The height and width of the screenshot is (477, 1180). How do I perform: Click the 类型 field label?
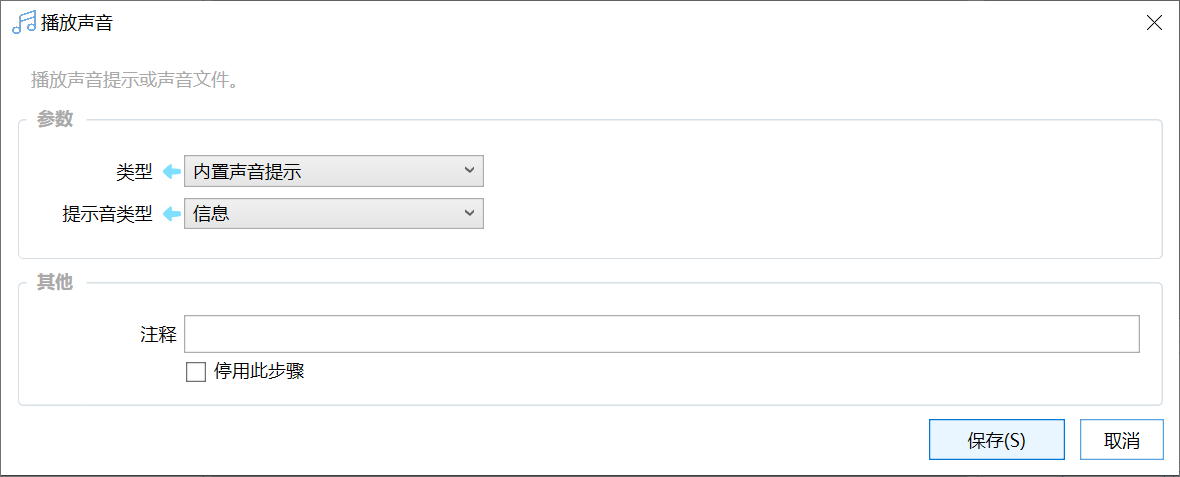tap(134, 172)
